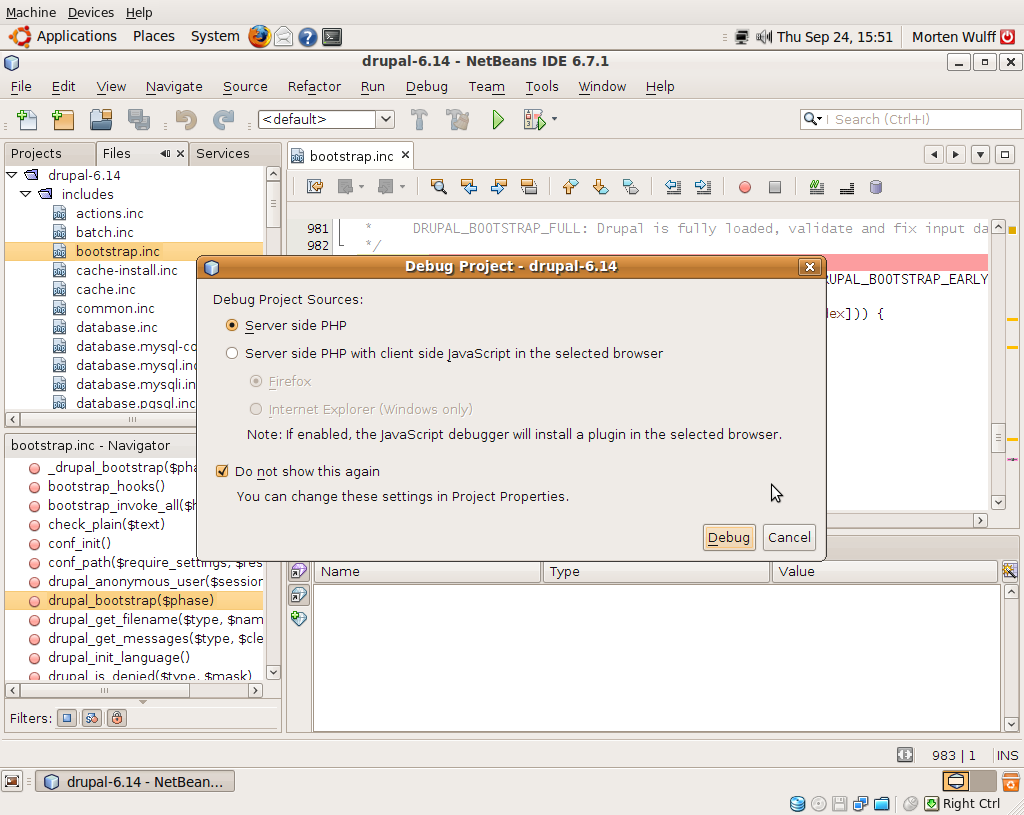Open the Refactor menu
The image size is (1024, 815).
click(314, 86)
